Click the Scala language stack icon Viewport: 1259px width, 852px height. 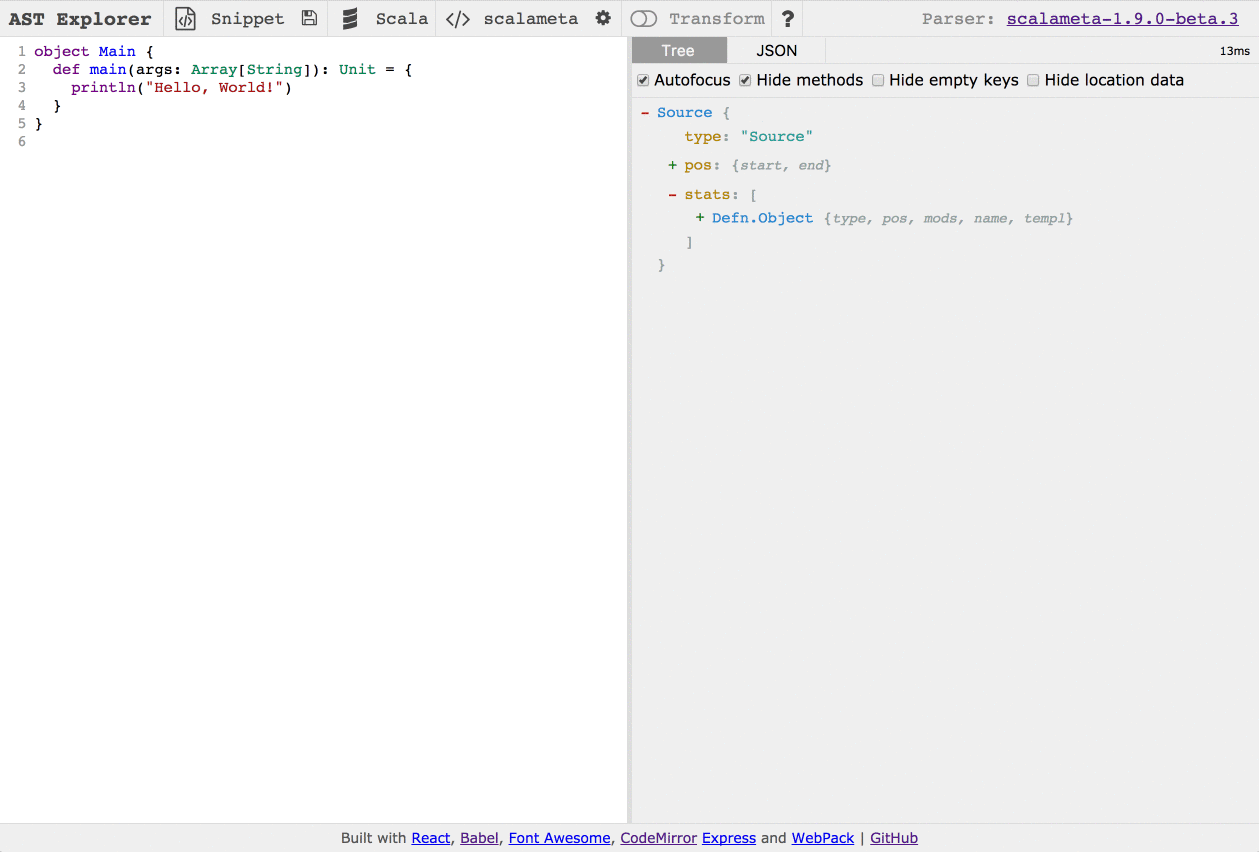350,18
